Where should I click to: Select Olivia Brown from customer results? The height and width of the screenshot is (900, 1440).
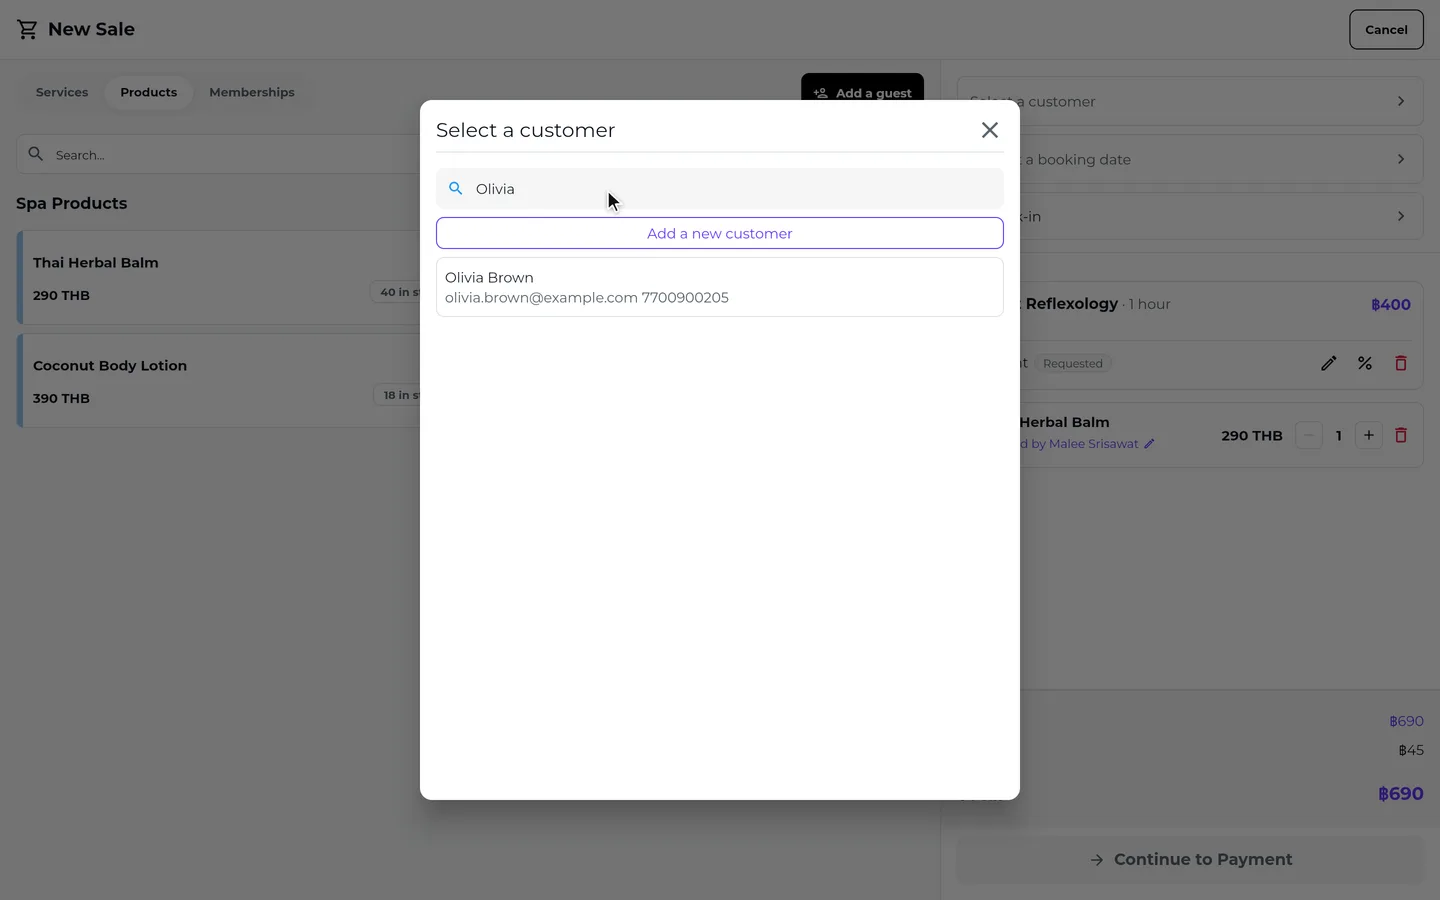coord(720,287)
